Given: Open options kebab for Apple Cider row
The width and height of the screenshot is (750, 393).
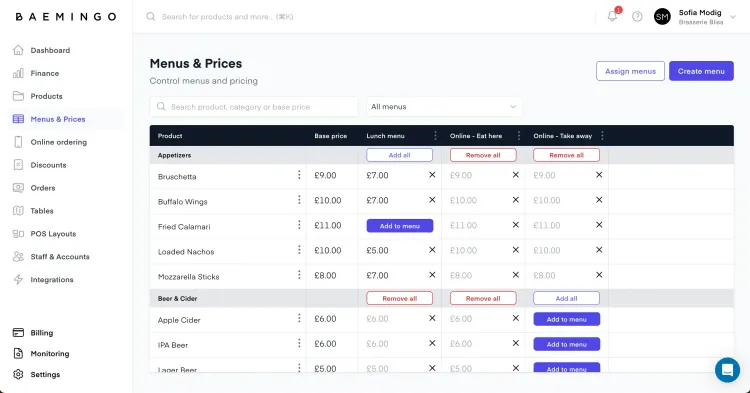Looking at the screenshot, I should tap(299, 318).
